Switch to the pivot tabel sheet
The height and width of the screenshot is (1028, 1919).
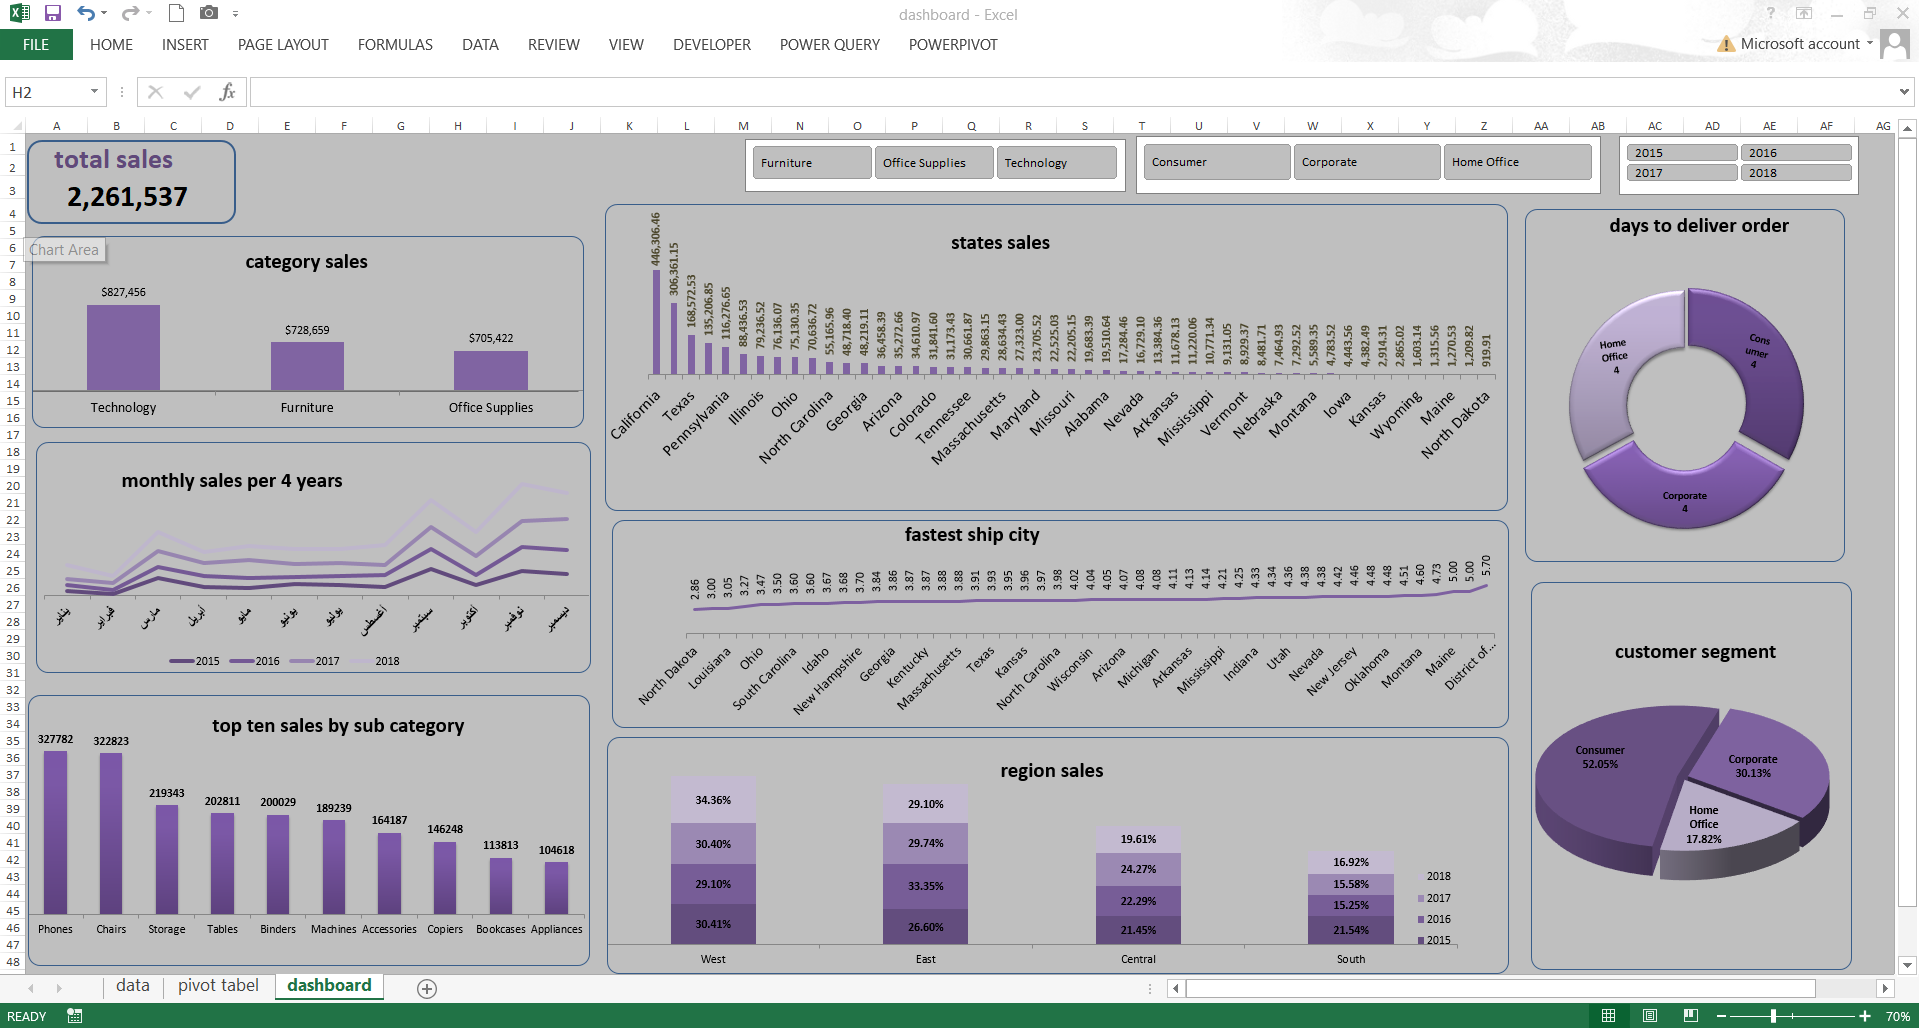tap(218, 986)
